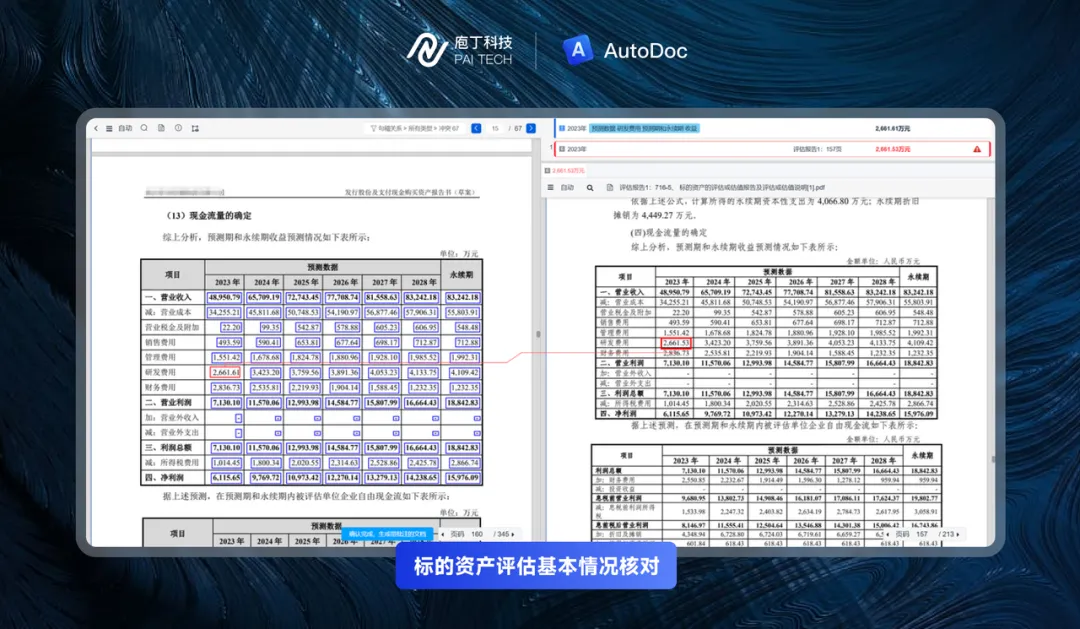Viewport: 1080px width, 629px height.
Task: Click the 3,423.20 cell in left table
Action: pyautogui.click(x=265, y=372)
